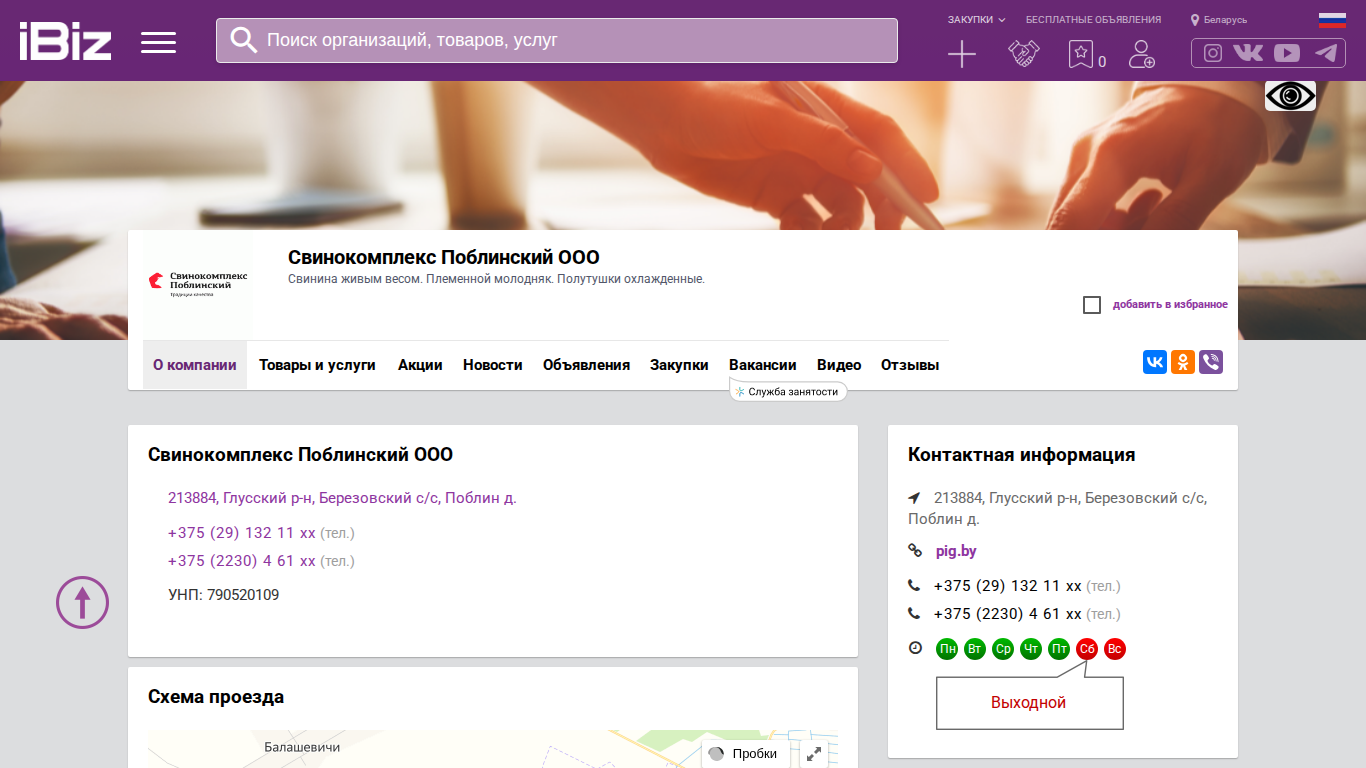Click the Чт weekday circle
This screenshot has width=1366, height=768.
1031,649
